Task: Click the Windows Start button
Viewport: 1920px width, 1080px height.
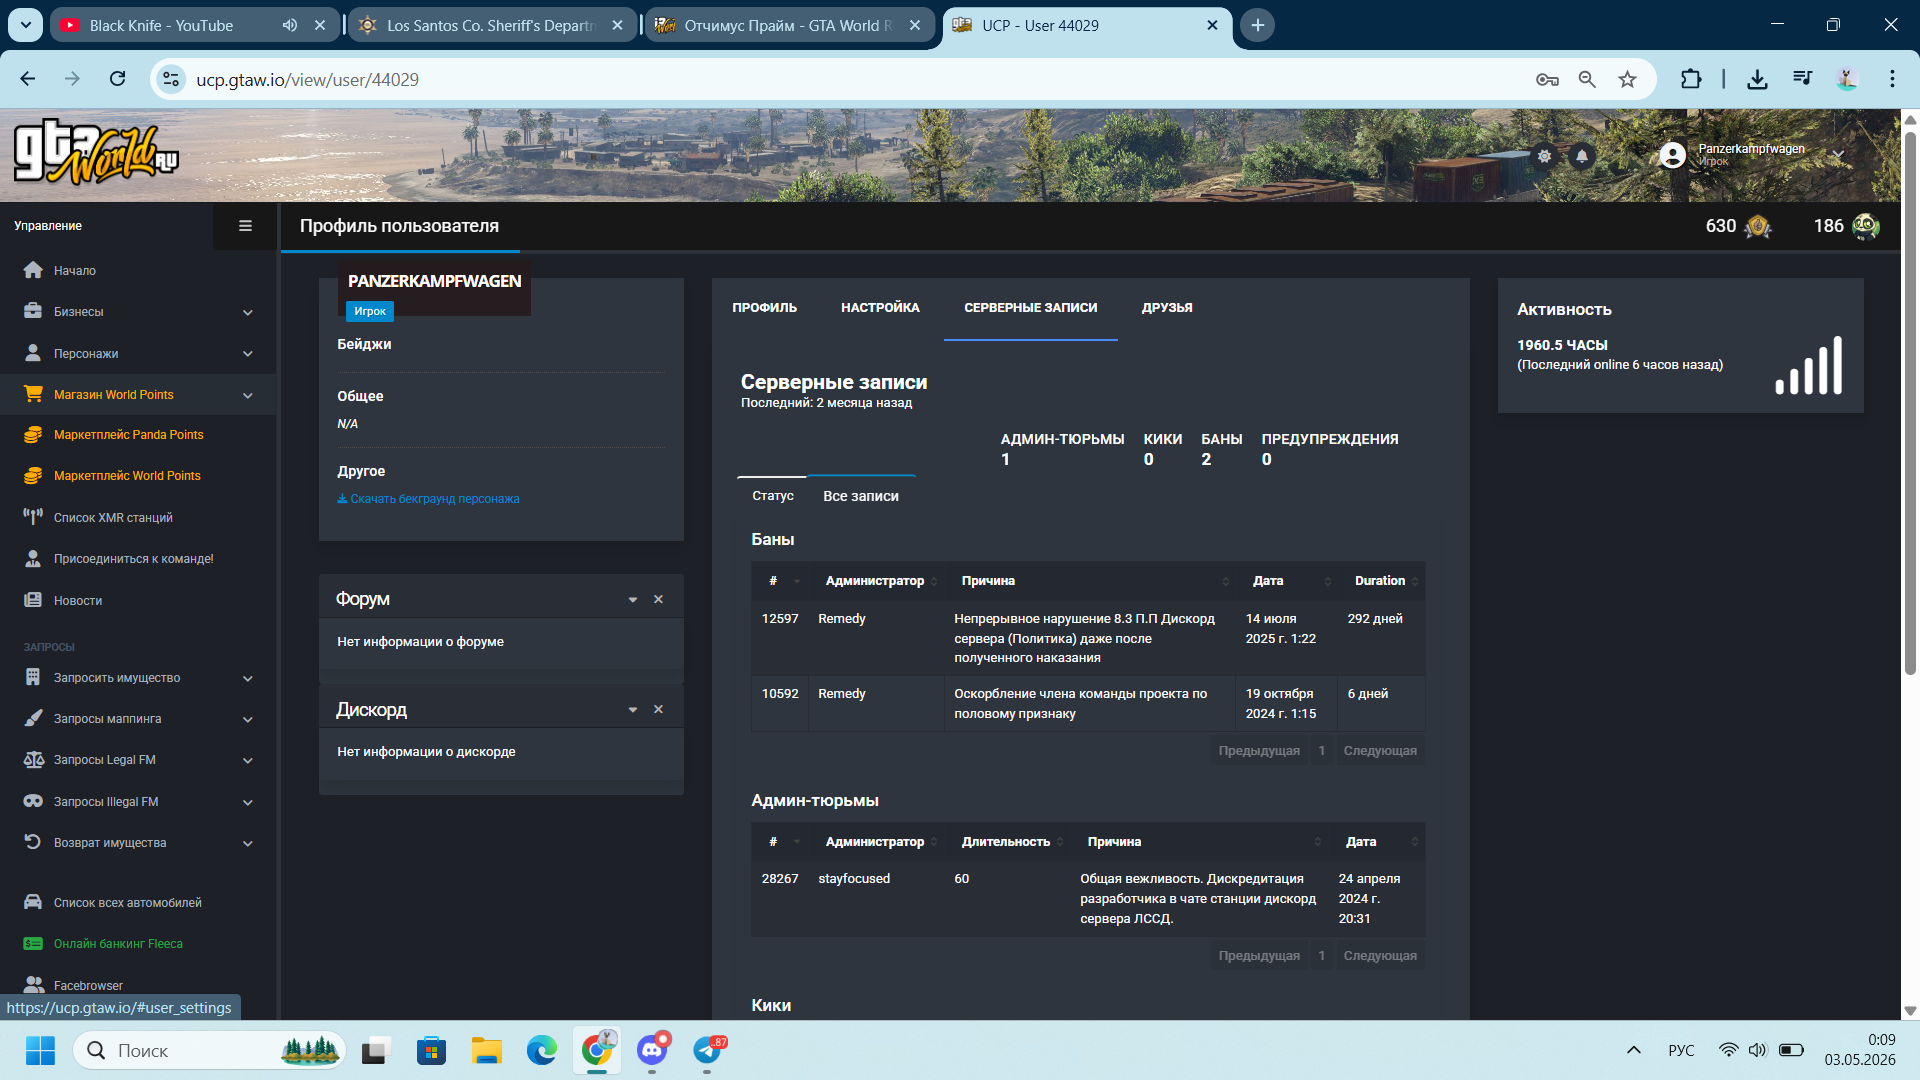Action: point(40,1050)
